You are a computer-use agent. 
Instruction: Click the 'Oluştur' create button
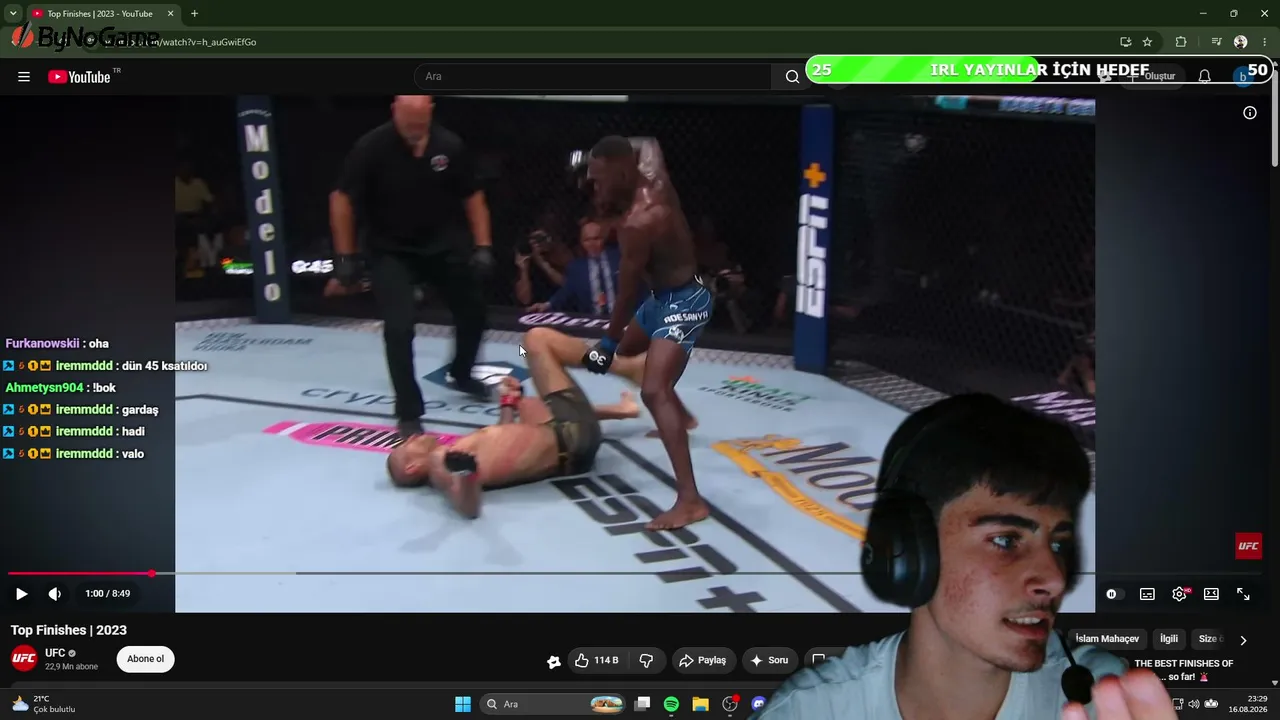click(x=1151, y=77)
